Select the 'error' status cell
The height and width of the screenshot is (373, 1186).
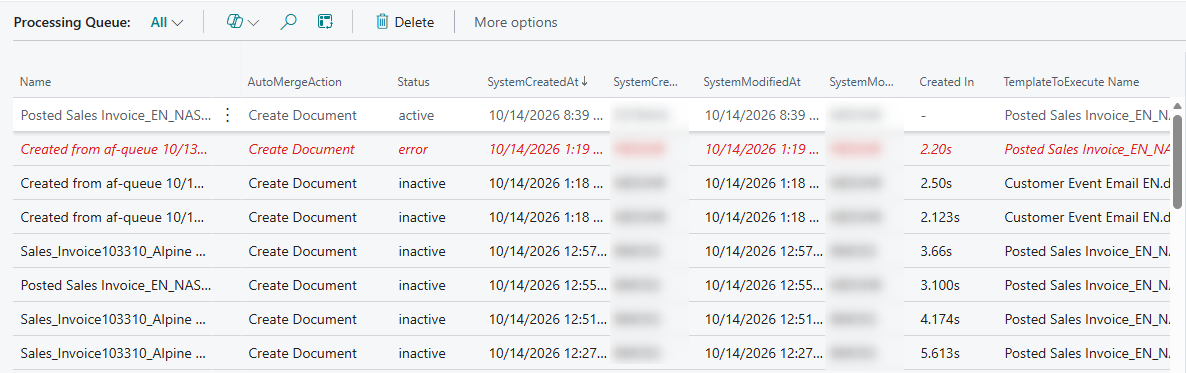pos(413,149)
